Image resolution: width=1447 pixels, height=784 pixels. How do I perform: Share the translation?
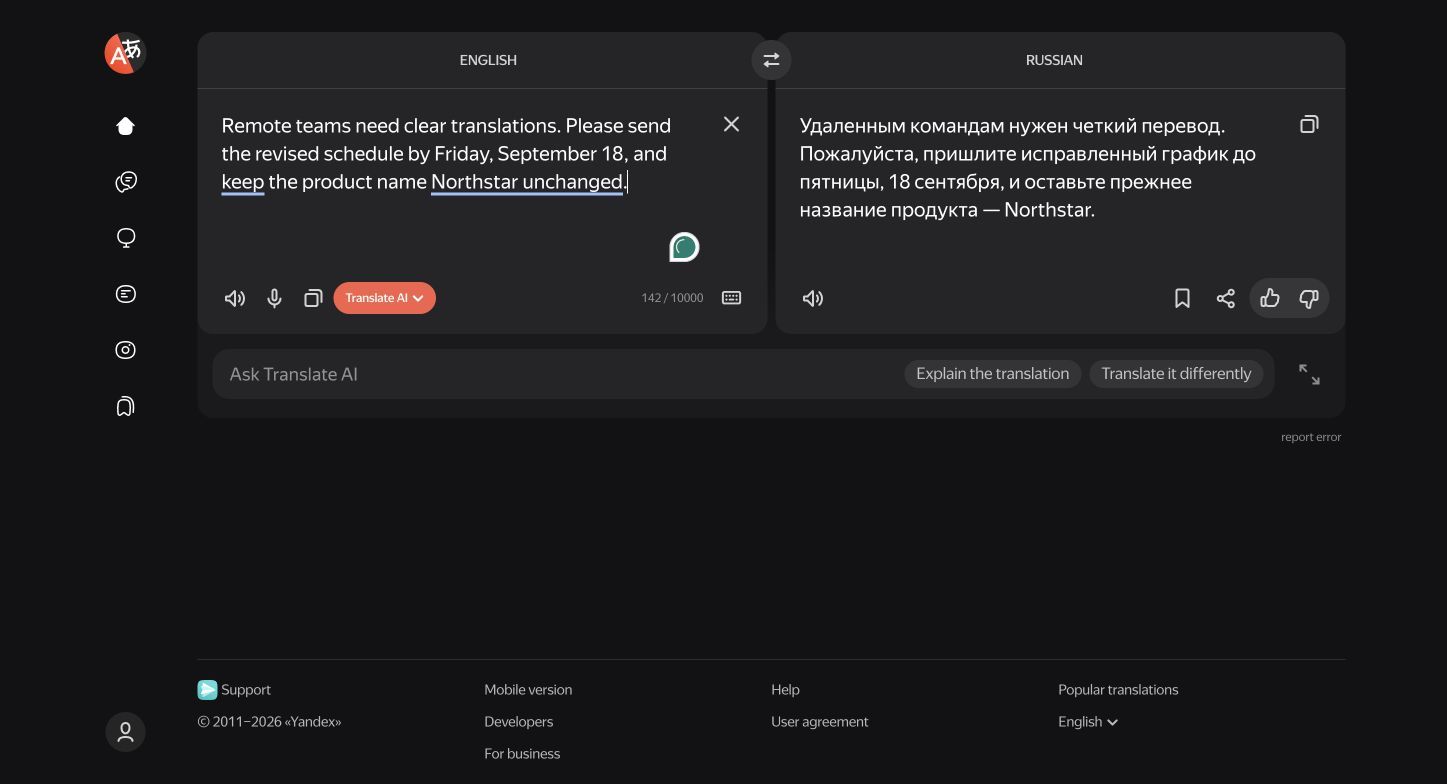tap(1225, 298)
